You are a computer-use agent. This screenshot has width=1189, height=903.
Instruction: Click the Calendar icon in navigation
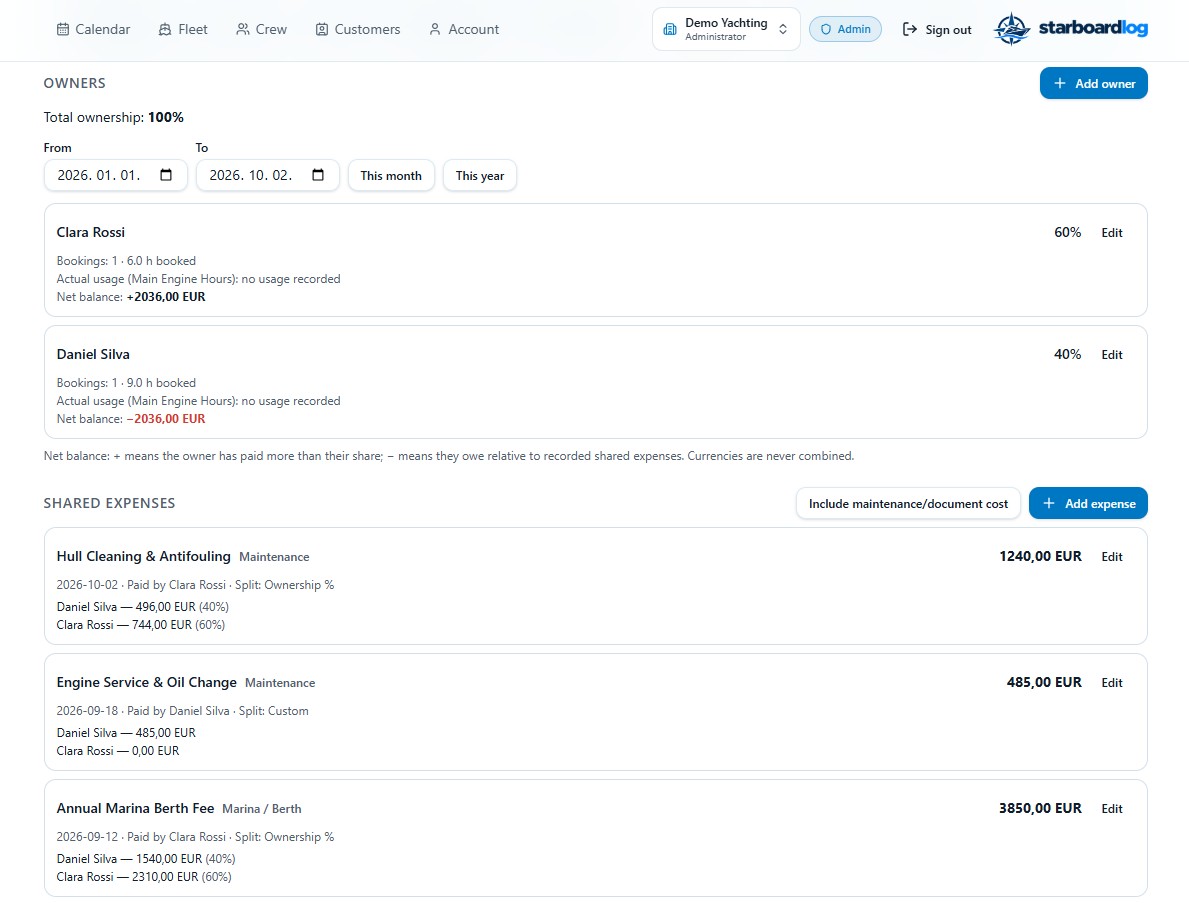click(x=63, y=30)
